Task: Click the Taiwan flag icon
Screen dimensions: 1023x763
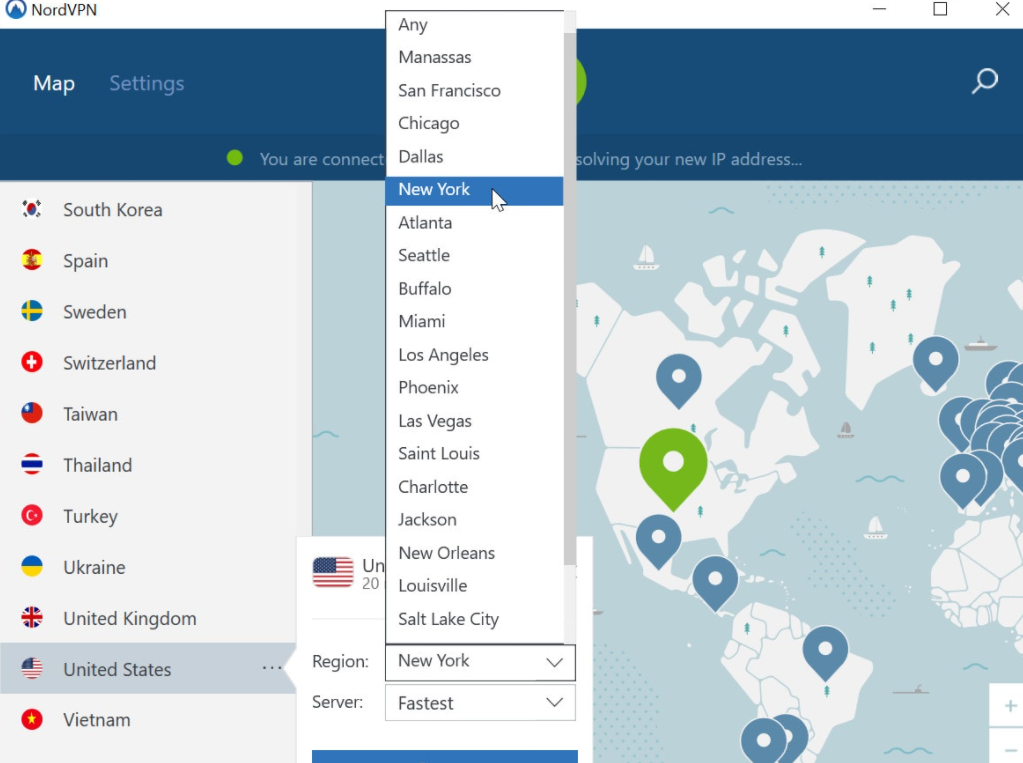Action: point(32,413)
